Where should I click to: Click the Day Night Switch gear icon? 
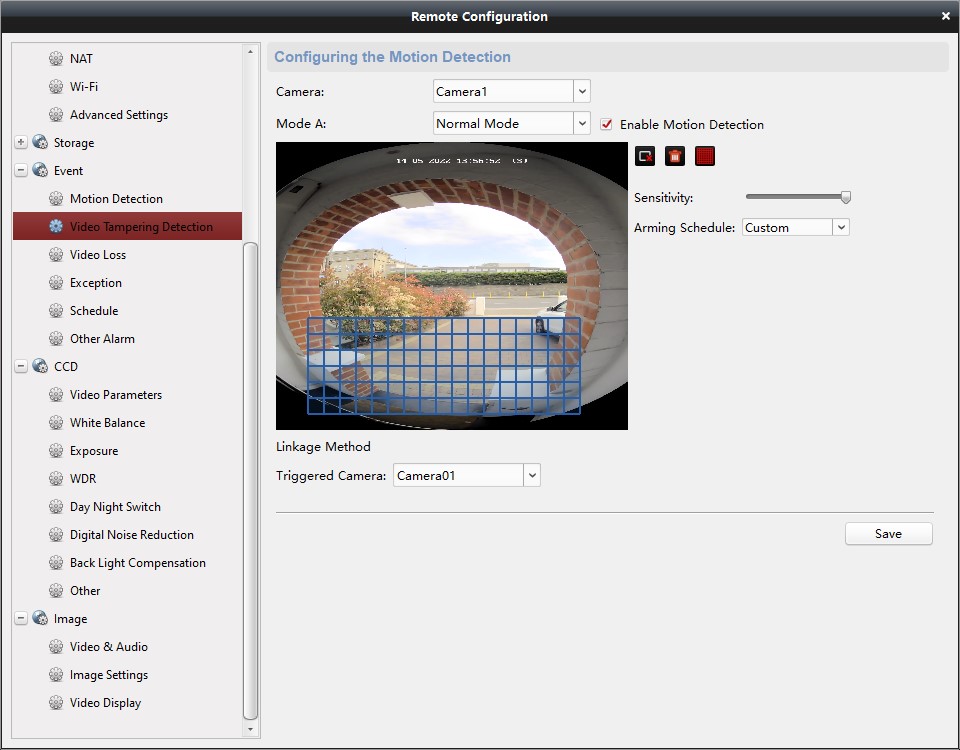55,506
